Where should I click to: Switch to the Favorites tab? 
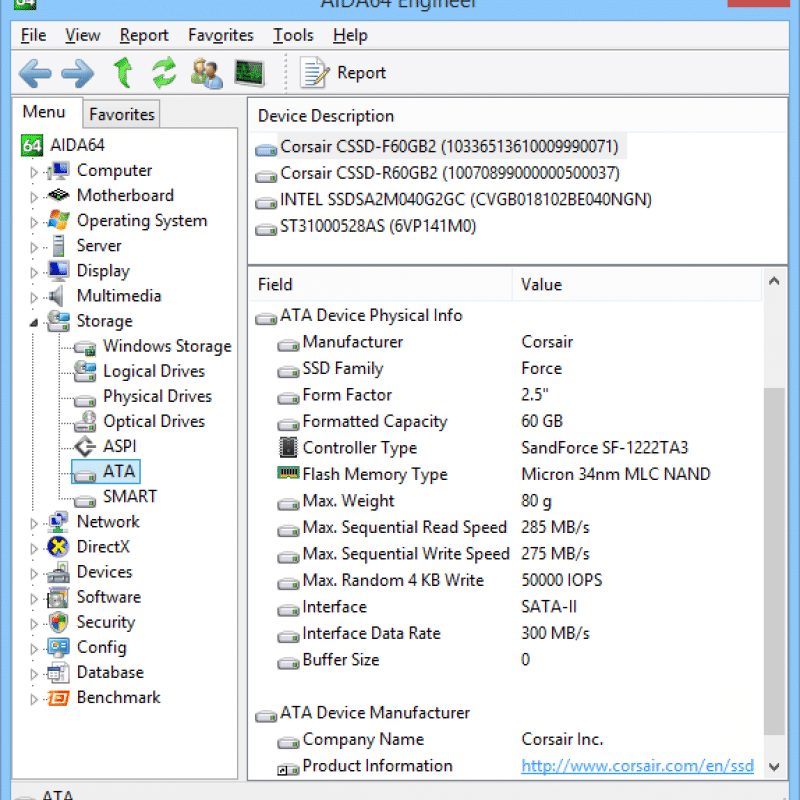click(121, 114)
